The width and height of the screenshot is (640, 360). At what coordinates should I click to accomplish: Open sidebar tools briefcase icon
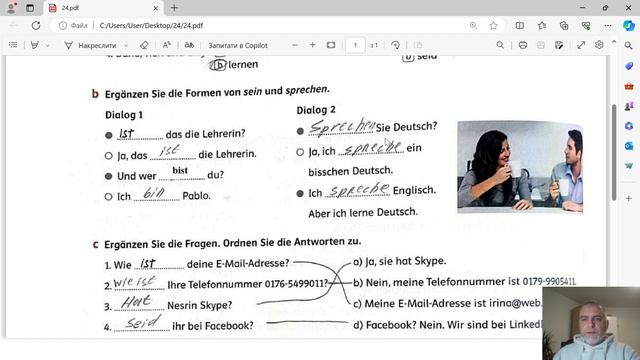629,86
